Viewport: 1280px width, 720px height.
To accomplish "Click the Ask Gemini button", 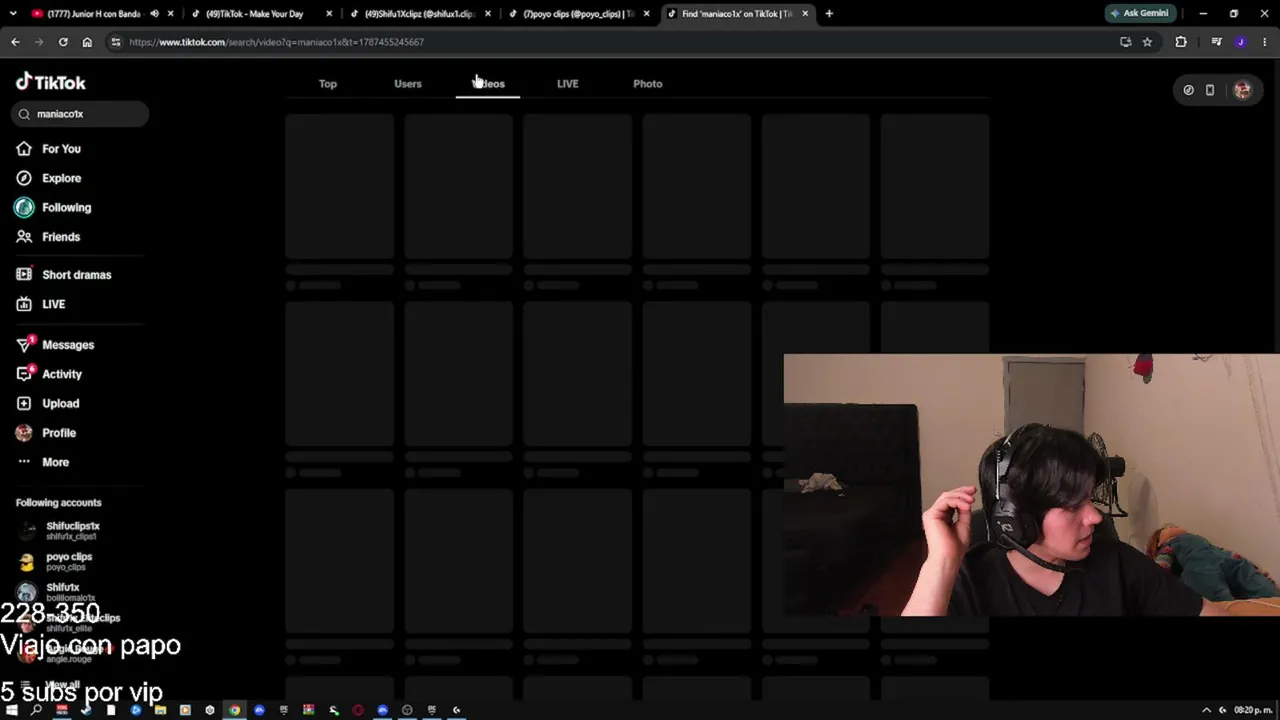I will pos(1139,14).
